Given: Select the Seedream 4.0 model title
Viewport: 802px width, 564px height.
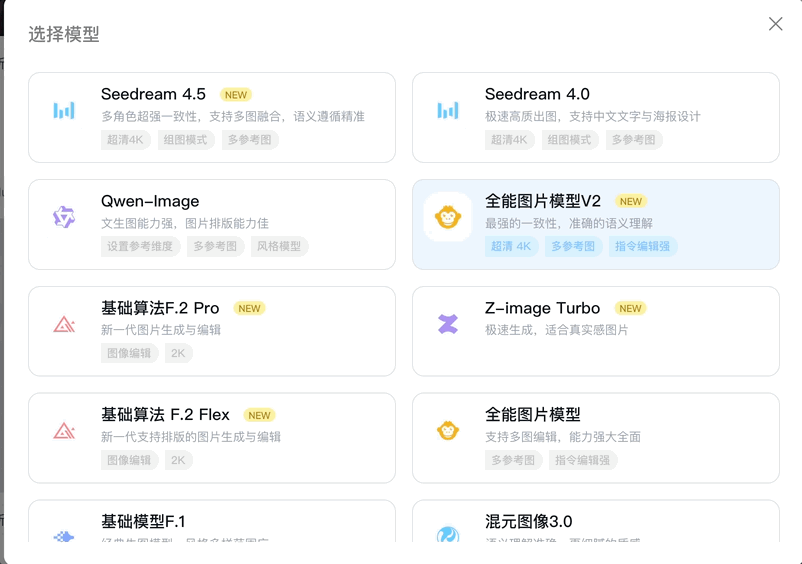Looking at the screenshot, I should click(x=537, y=94).
